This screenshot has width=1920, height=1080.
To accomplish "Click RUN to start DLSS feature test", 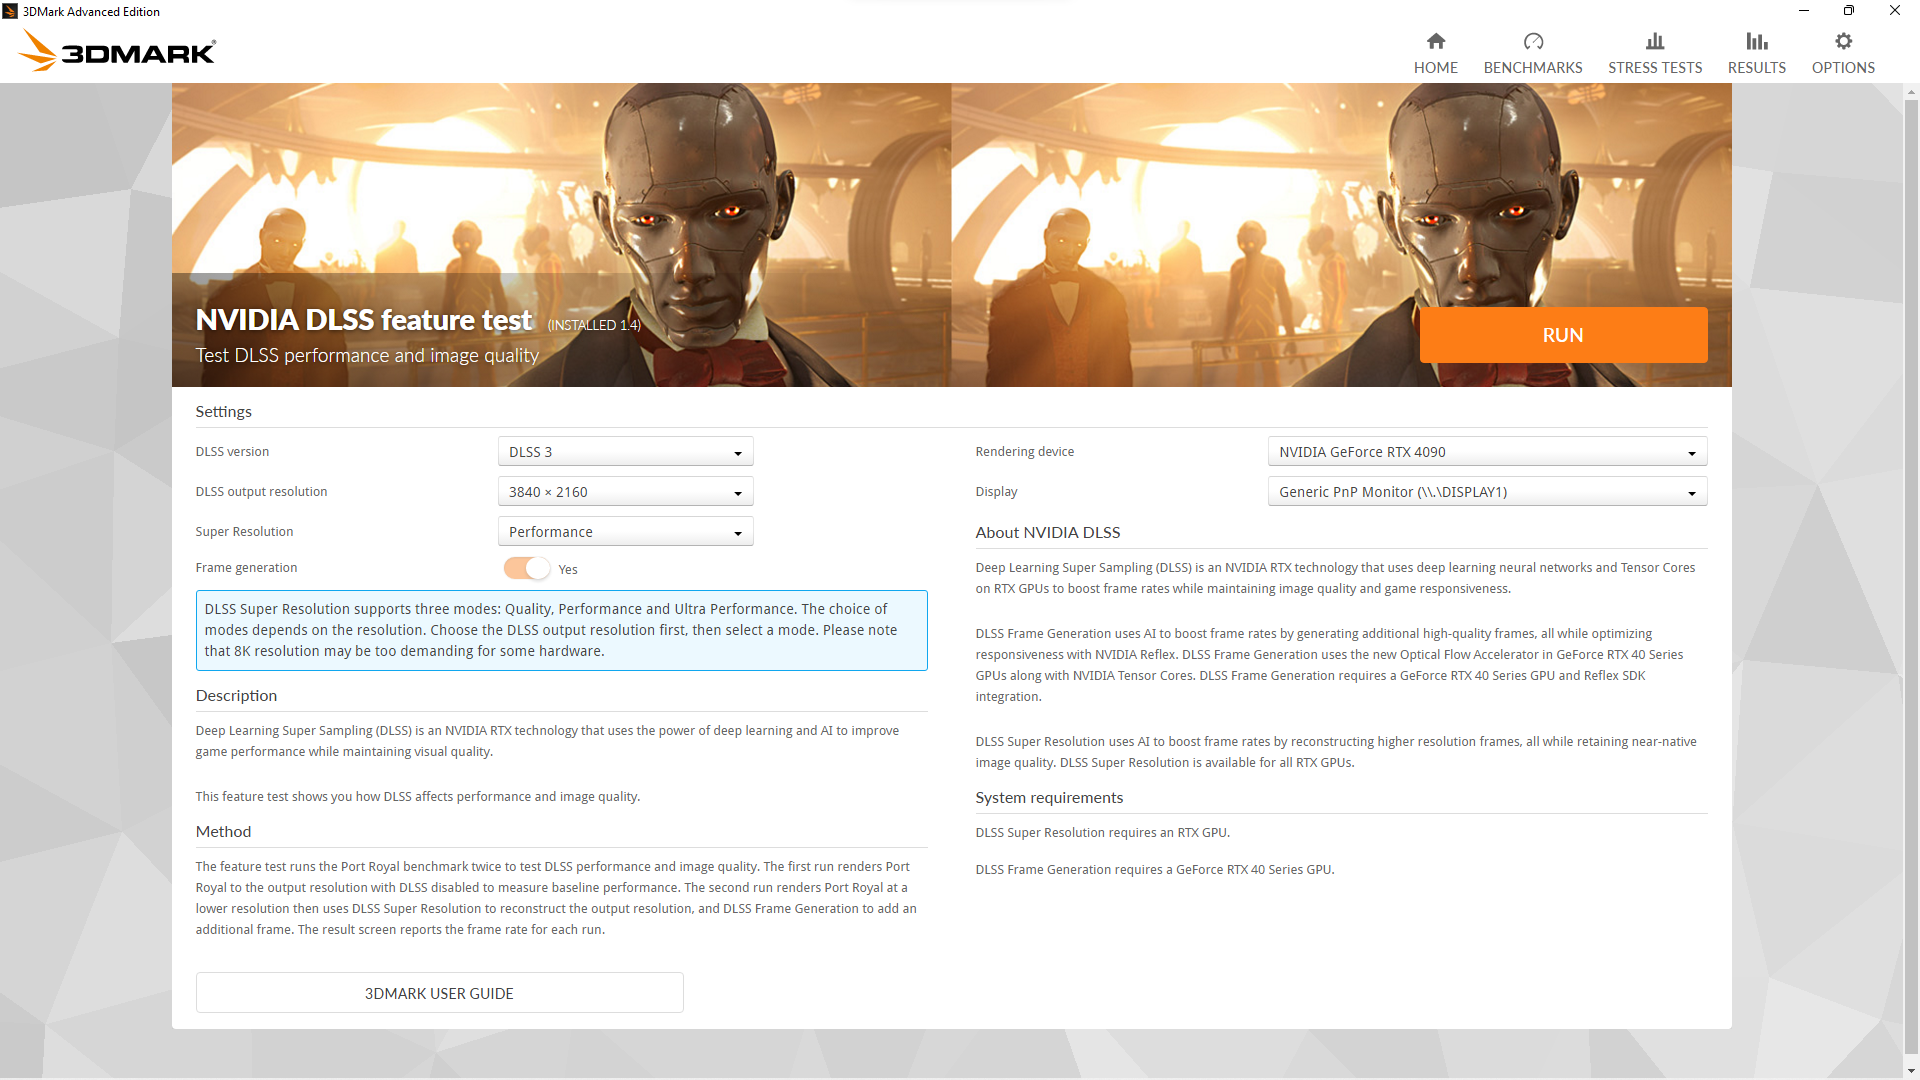I will (1561, 334).
